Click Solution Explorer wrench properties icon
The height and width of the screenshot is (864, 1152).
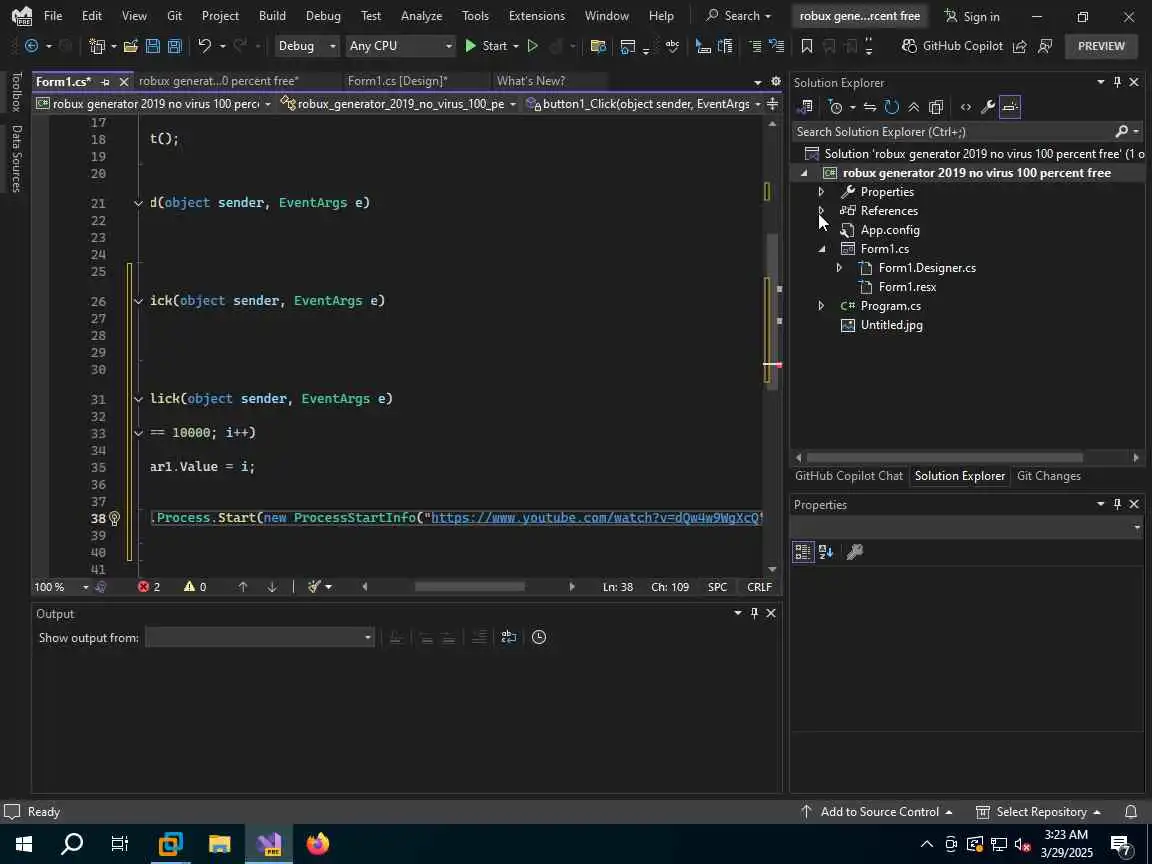987,107
